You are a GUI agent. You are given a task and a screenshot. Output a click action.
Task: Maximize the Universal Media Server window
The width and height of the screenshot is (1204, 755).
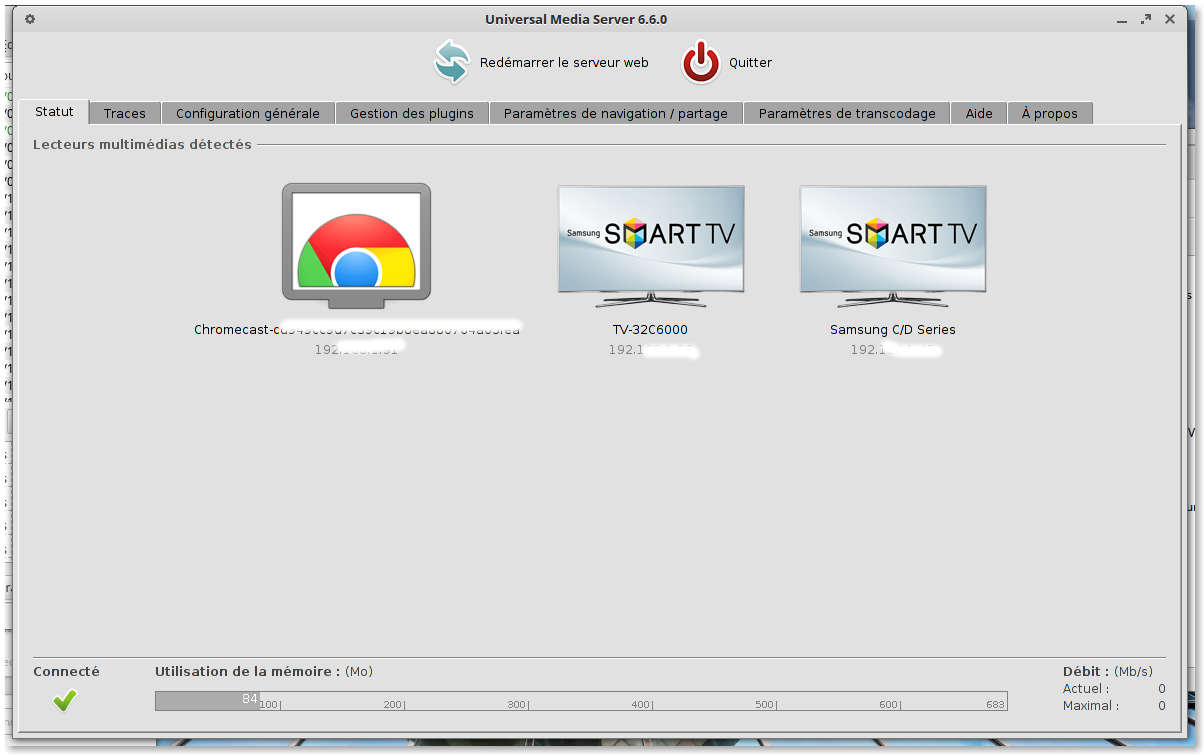tap(1146, 19)
